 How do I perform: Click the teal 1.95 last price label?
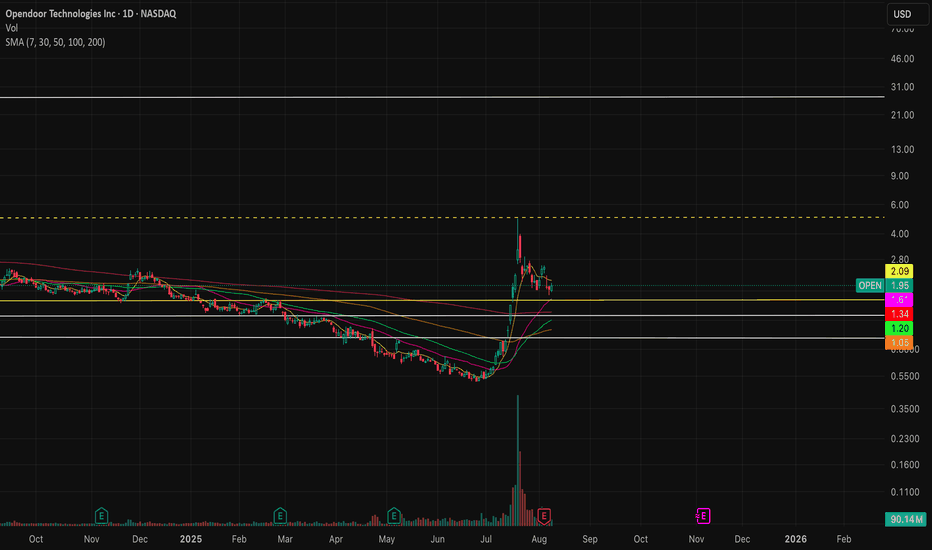[x=899, y=285]
